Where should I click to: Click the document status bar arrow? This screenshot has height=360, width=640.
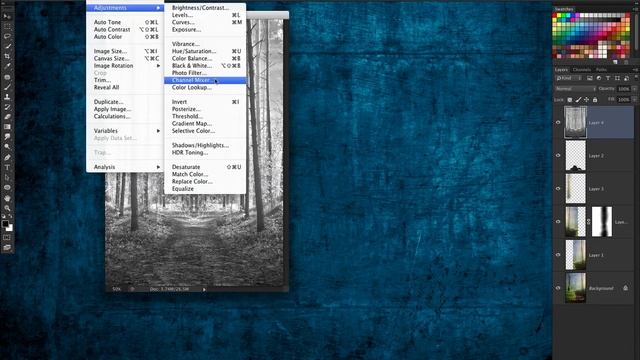204,289
